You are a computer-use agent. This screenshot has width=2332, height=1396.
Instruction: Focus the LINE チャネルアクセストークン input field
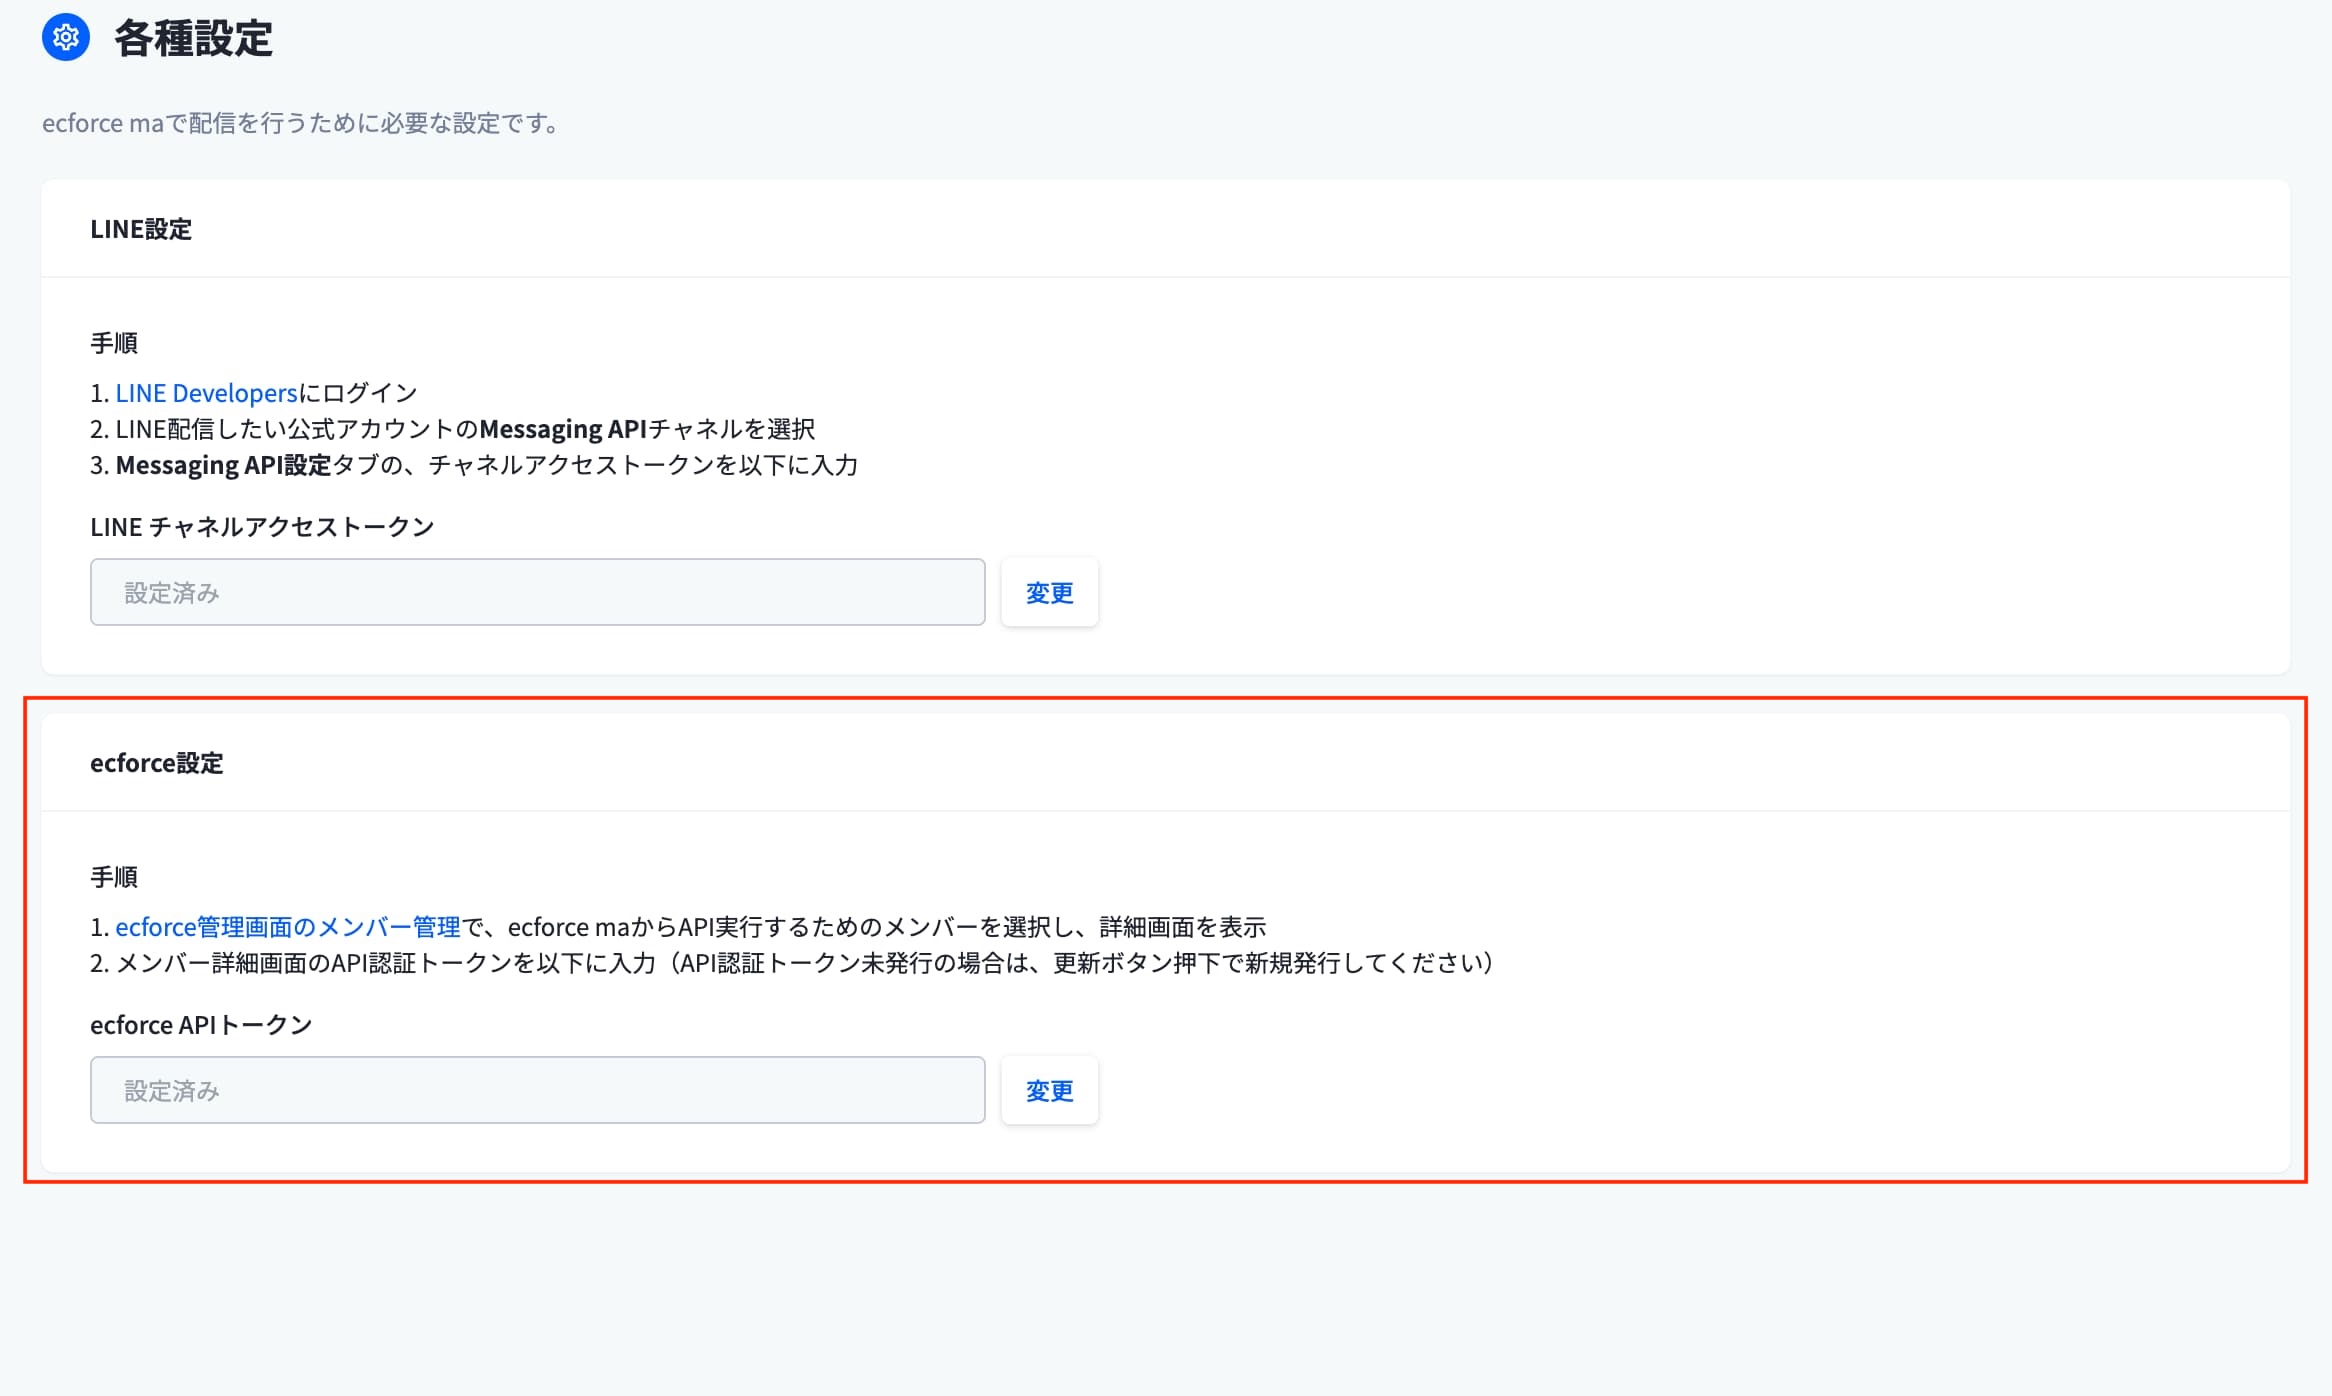(537, 592)
